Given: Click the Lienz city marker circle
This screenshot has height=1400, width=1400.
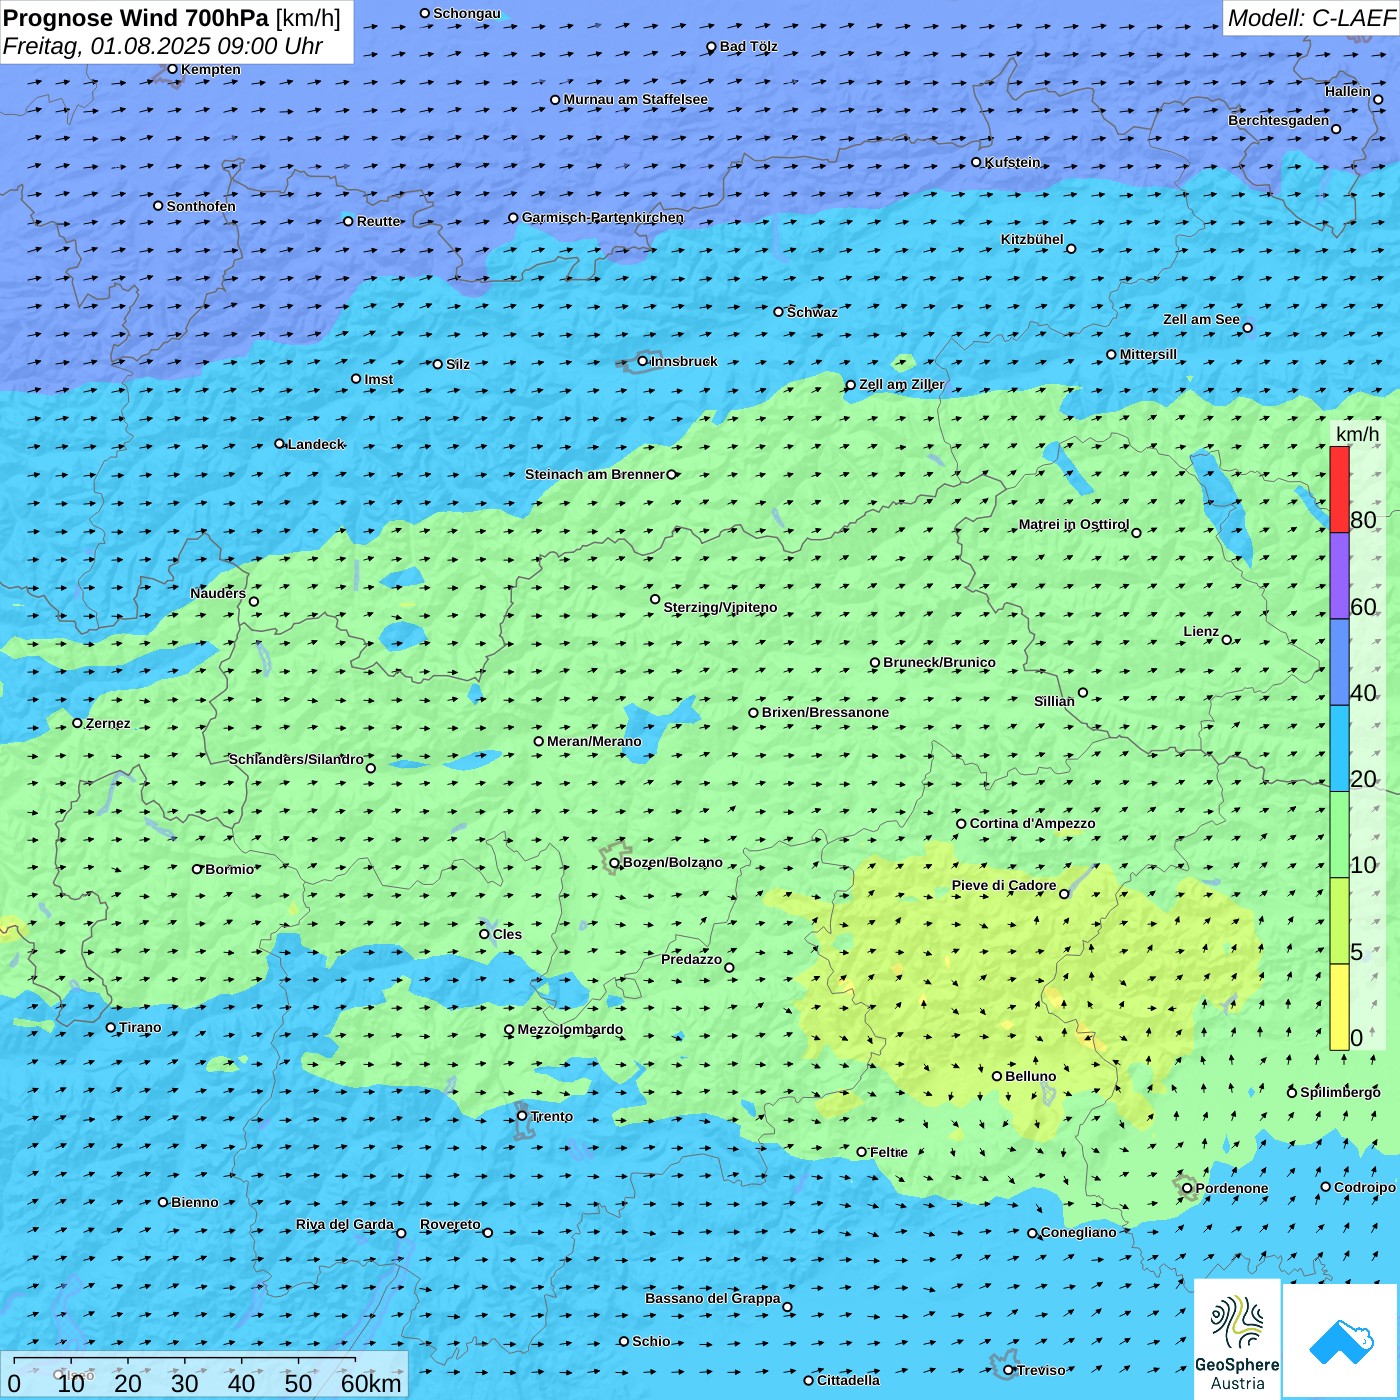Looking at the screenshot, I should (x=1227, y=640).
